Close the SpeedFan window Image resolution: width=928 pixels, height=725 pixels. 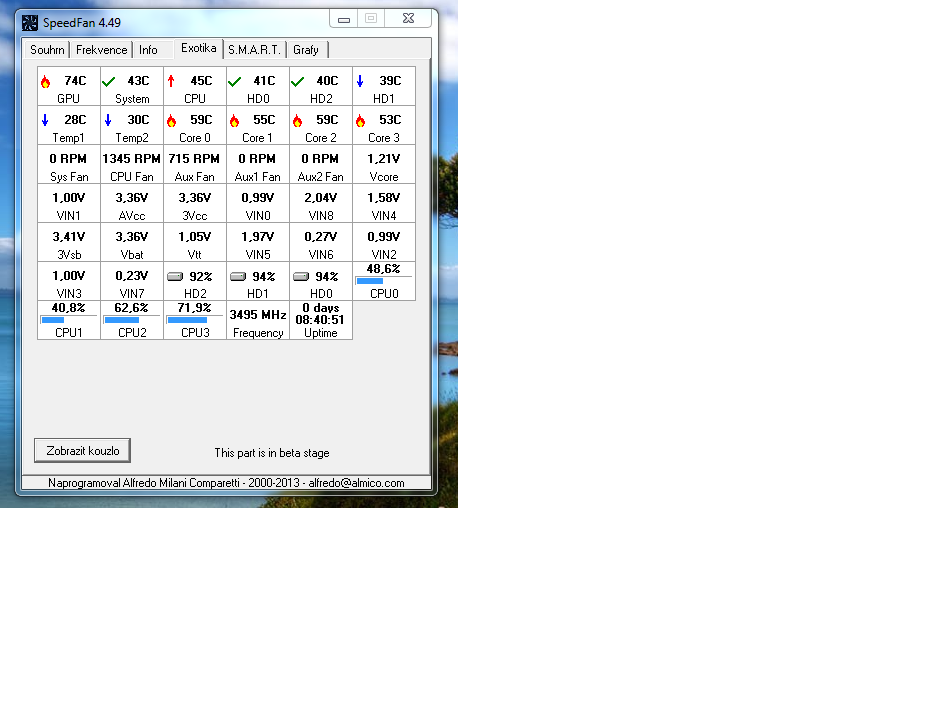408,19
